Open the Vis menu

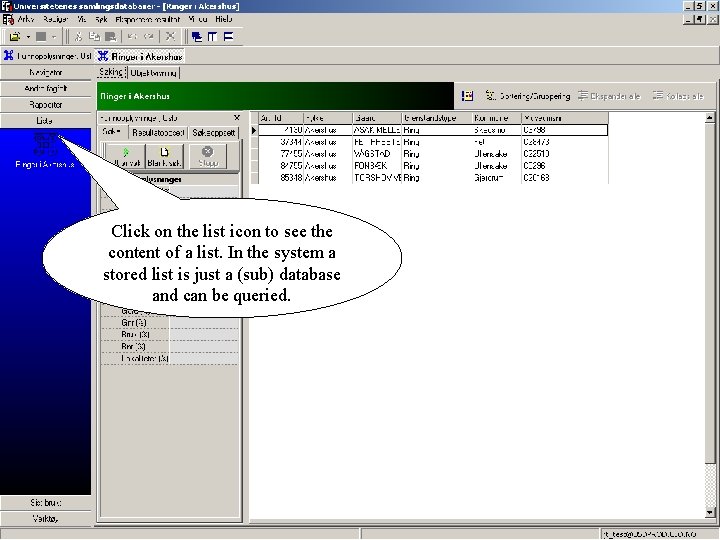pyautogui.click(x=82, y=19)
